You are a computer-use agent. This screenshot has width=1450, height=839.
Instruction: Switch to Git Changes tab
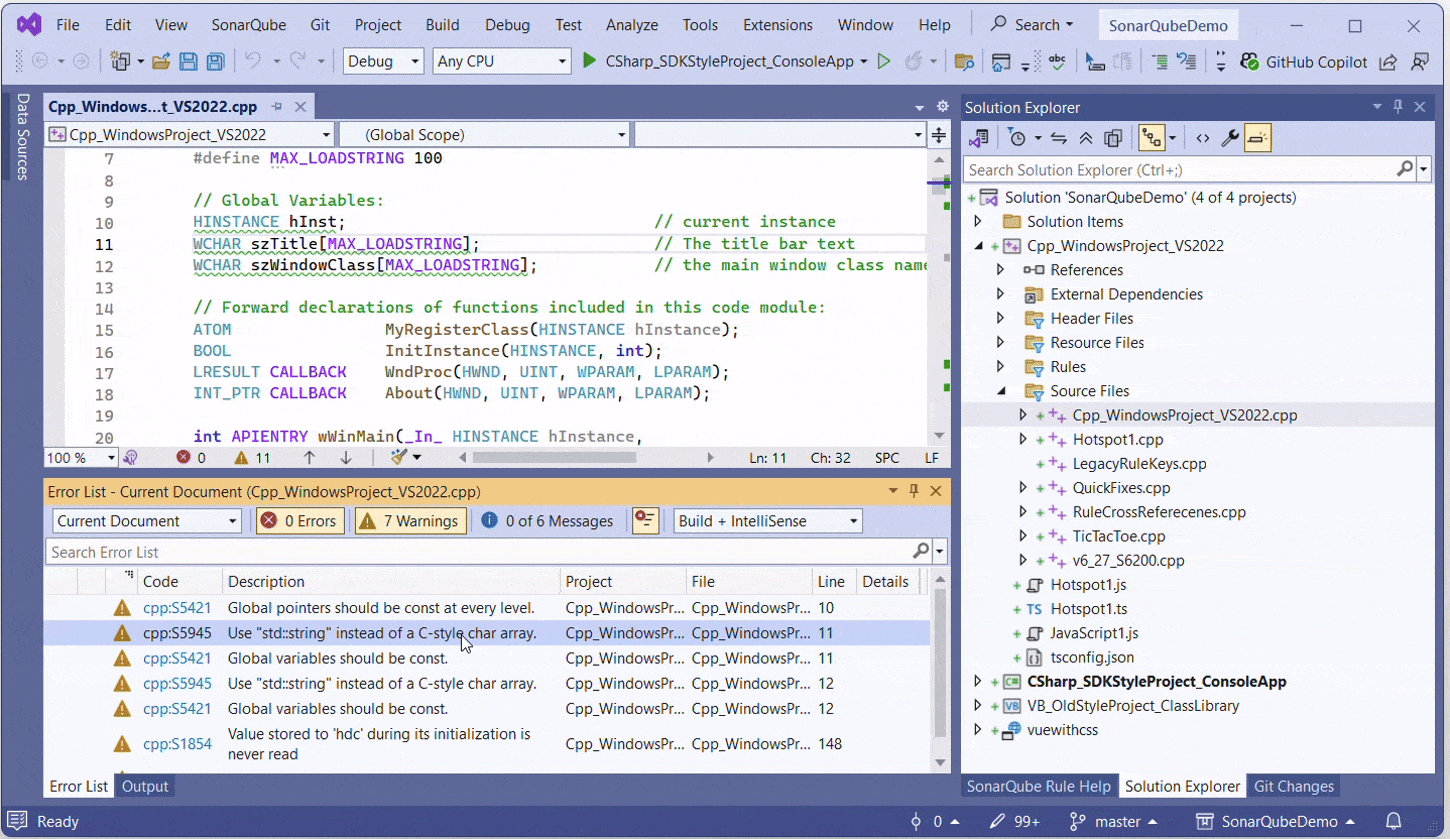point(1293,786)
